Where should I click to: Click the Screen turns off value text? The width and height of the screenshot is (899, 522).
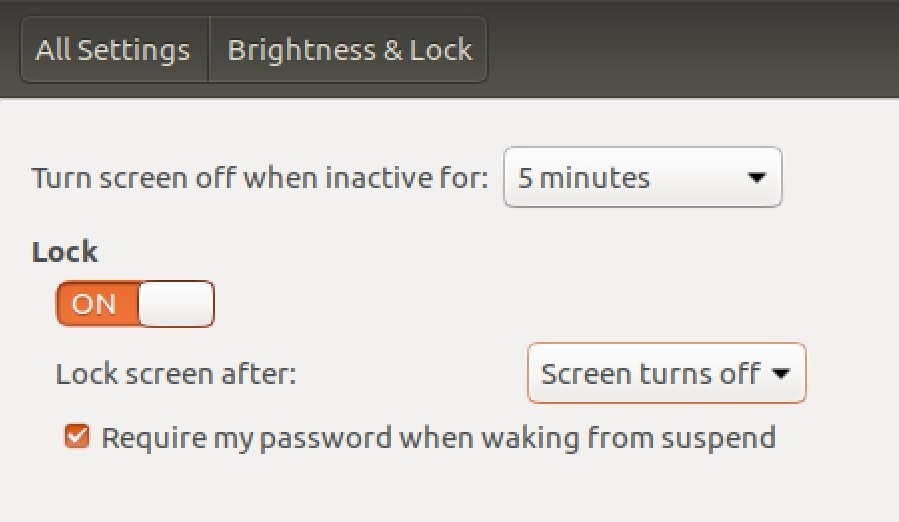651,374
